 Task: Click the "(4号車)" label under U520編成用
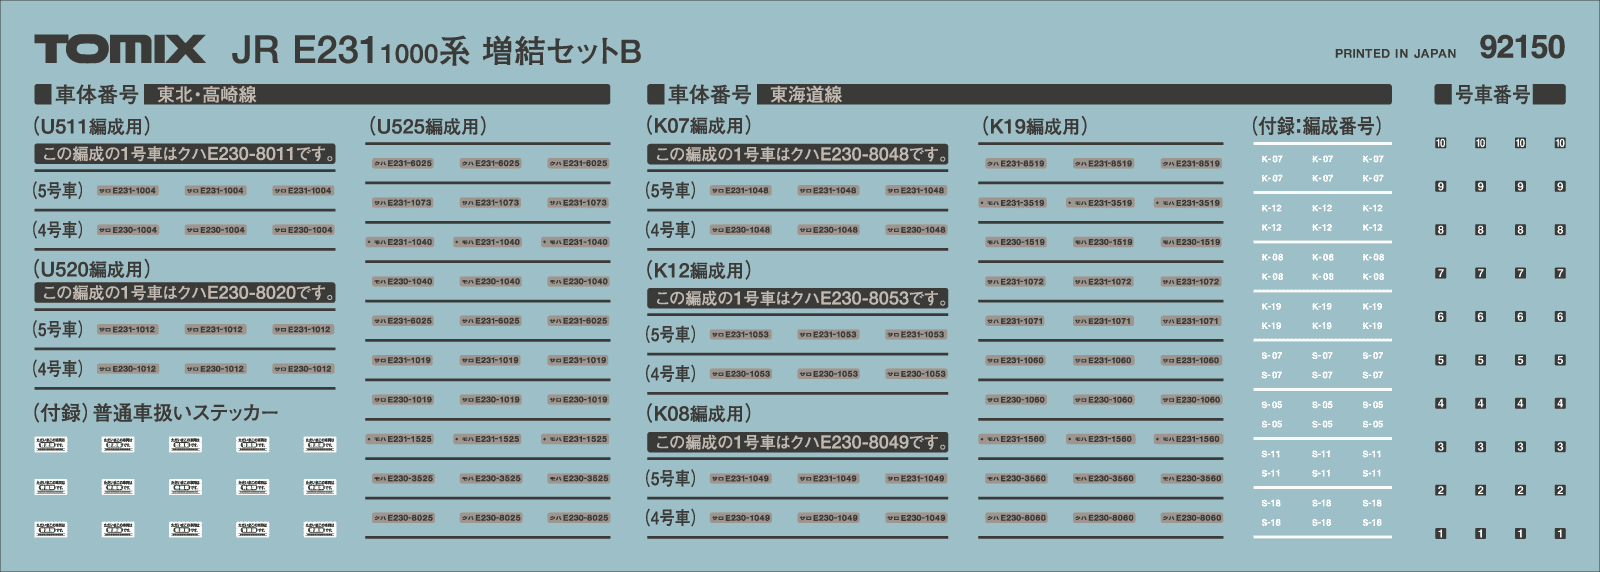[x=59, y=369]
